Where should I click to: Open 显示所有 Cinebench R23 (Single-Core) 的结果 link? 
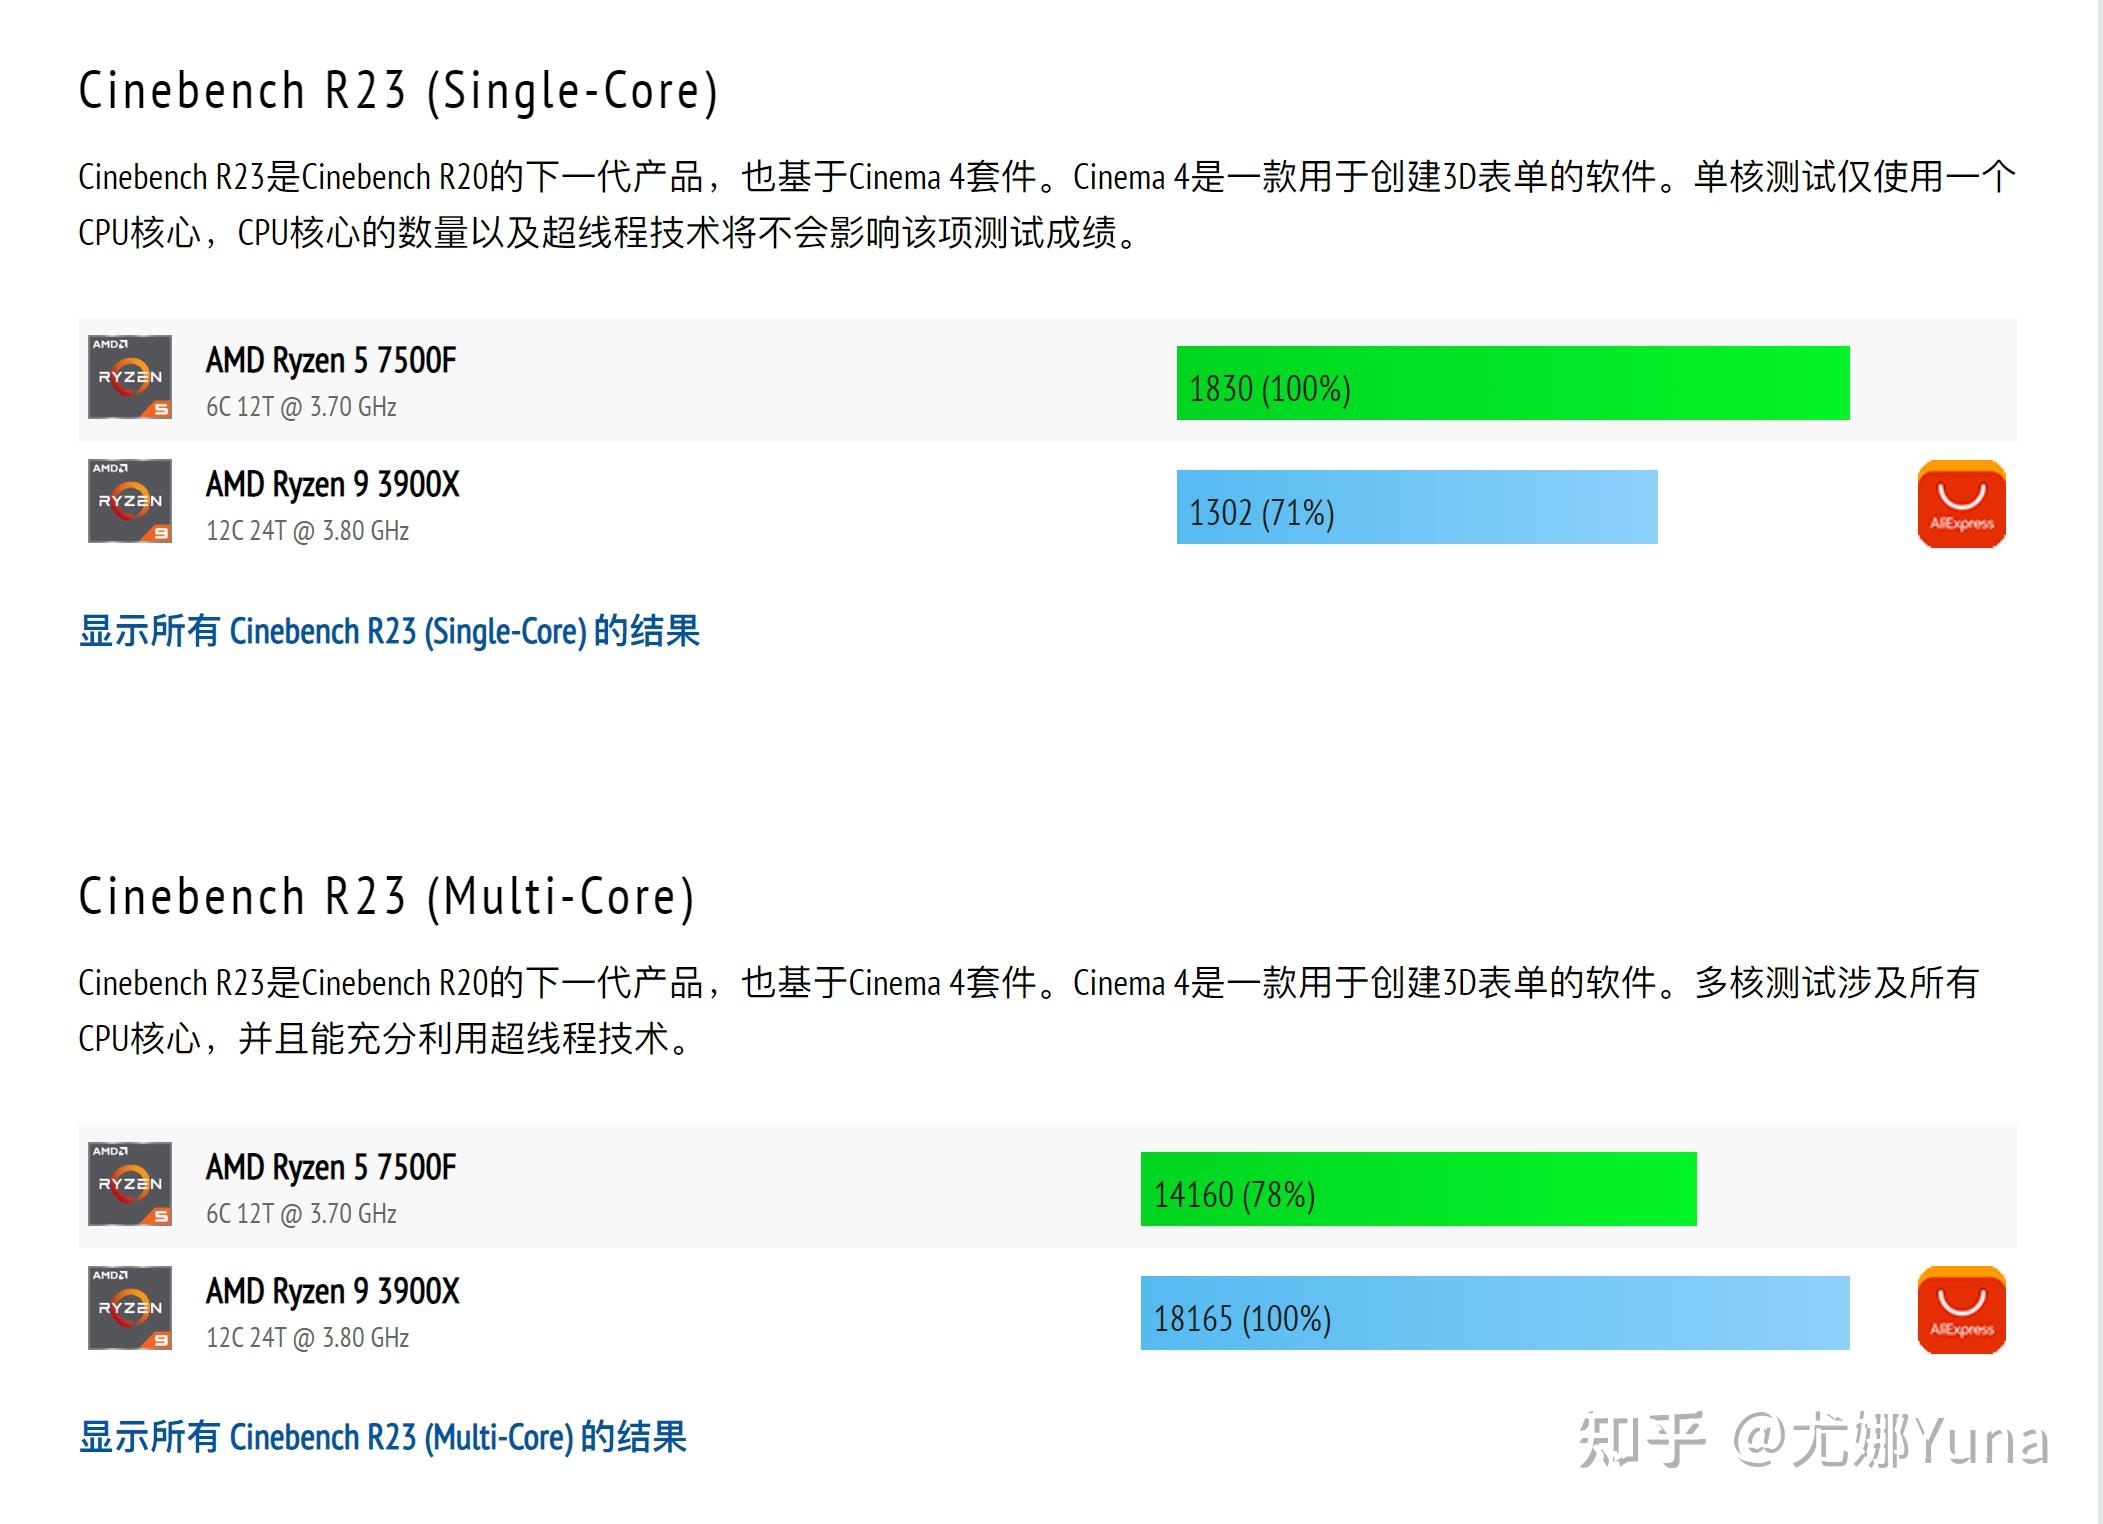click(389, 631)
